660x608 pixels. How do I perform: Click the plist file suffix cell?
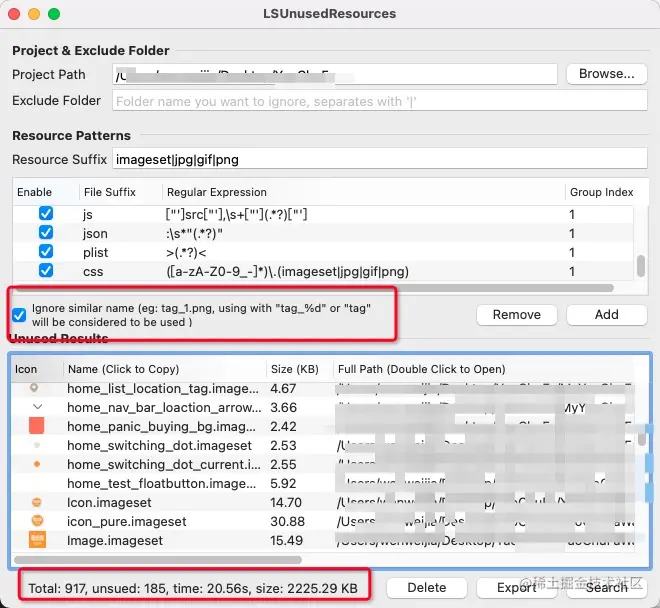click(x=96, y=253)
